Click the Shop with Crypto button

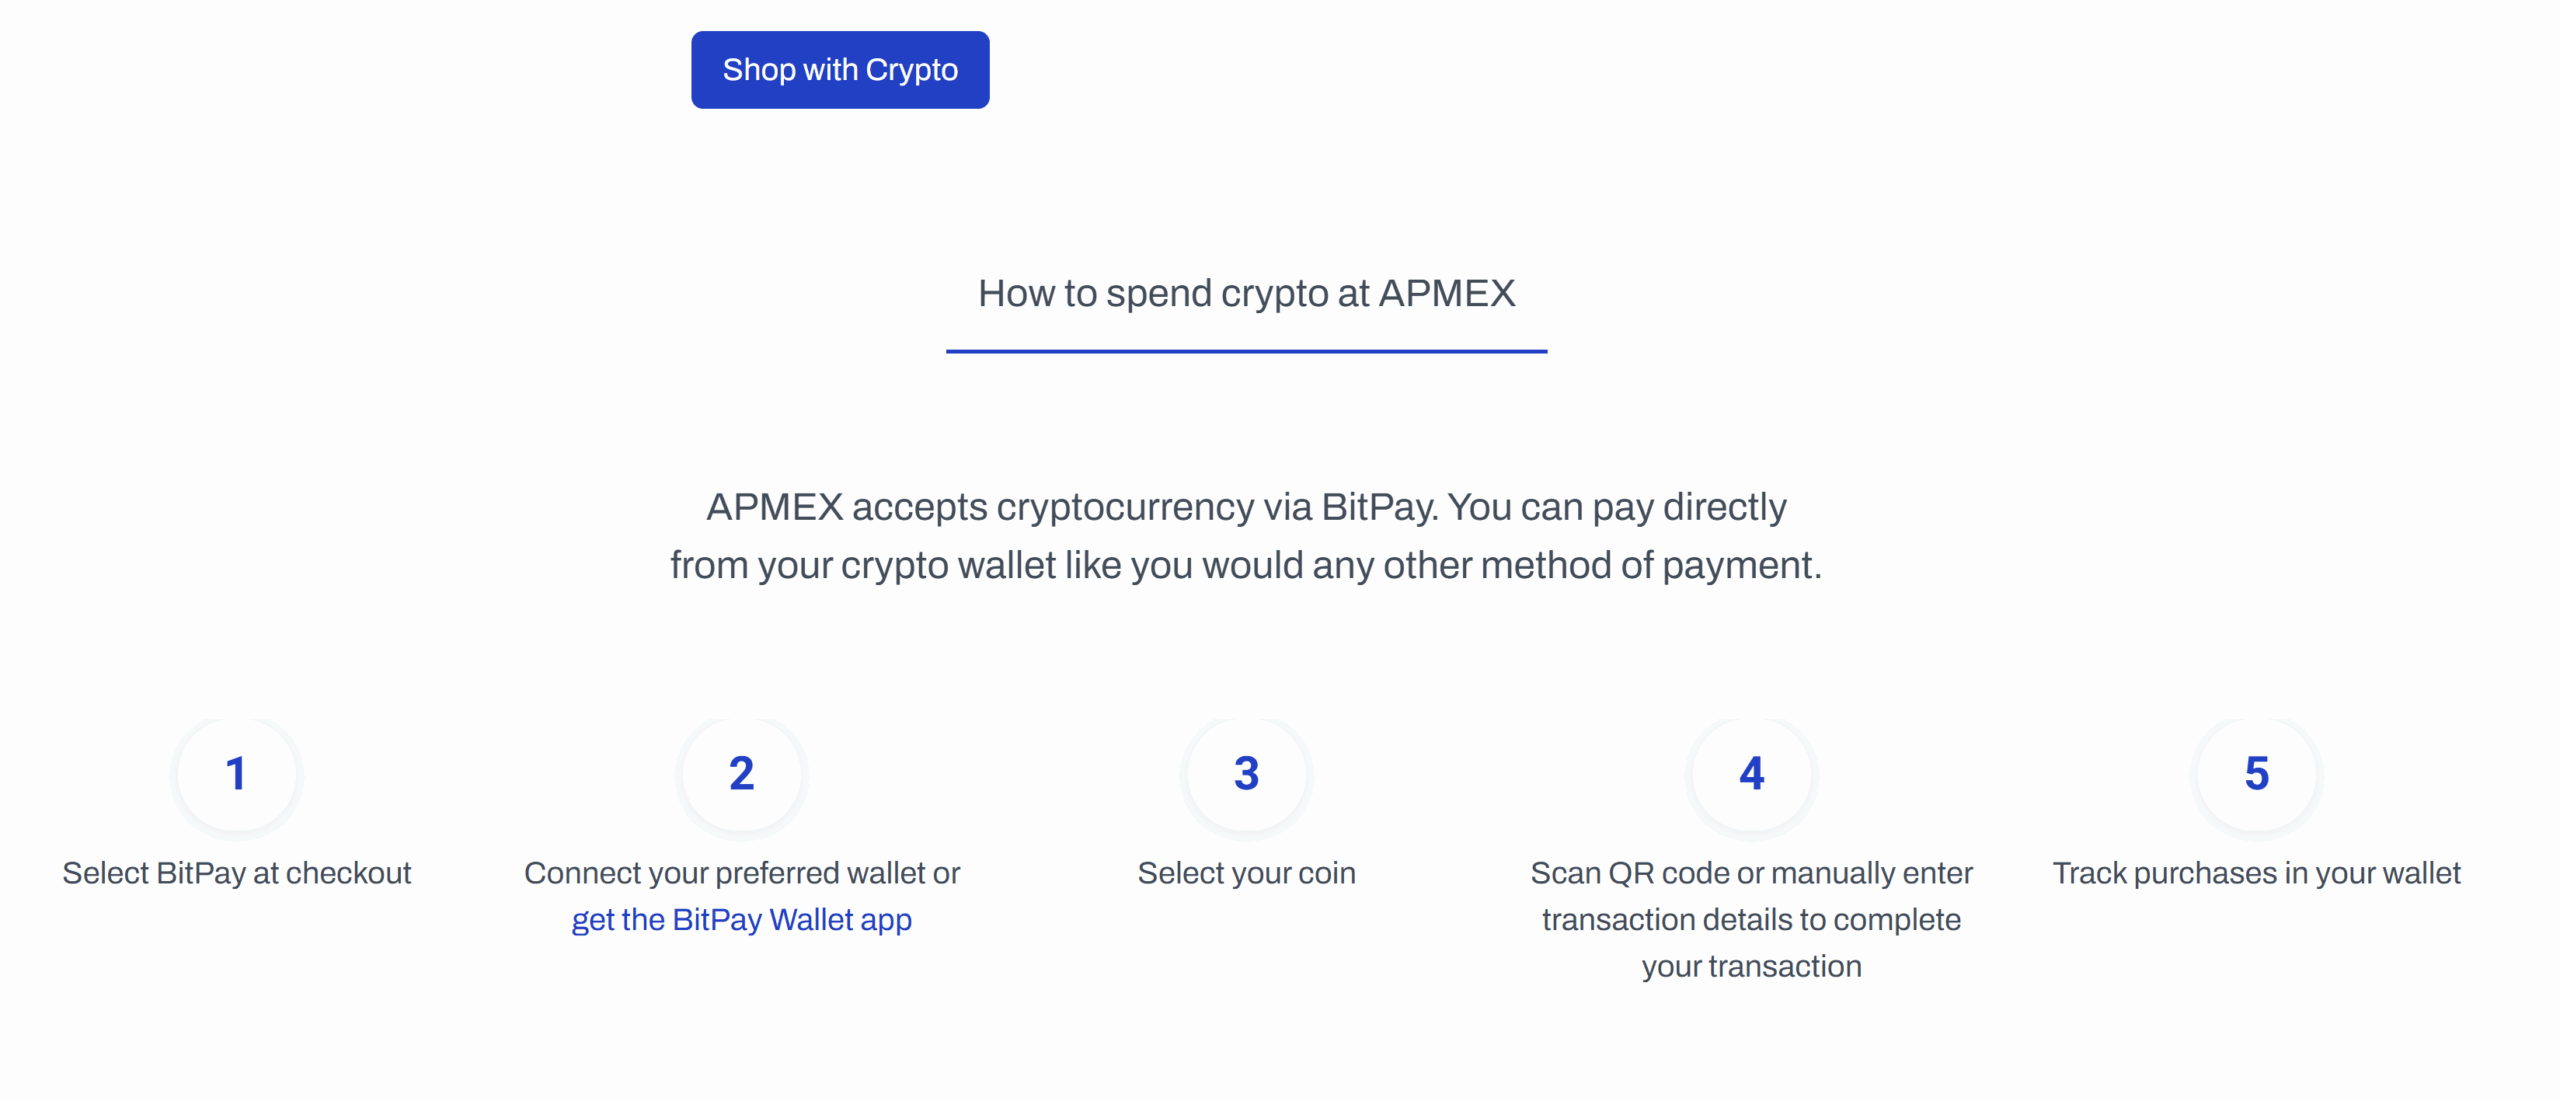click(x=840, y=69)
